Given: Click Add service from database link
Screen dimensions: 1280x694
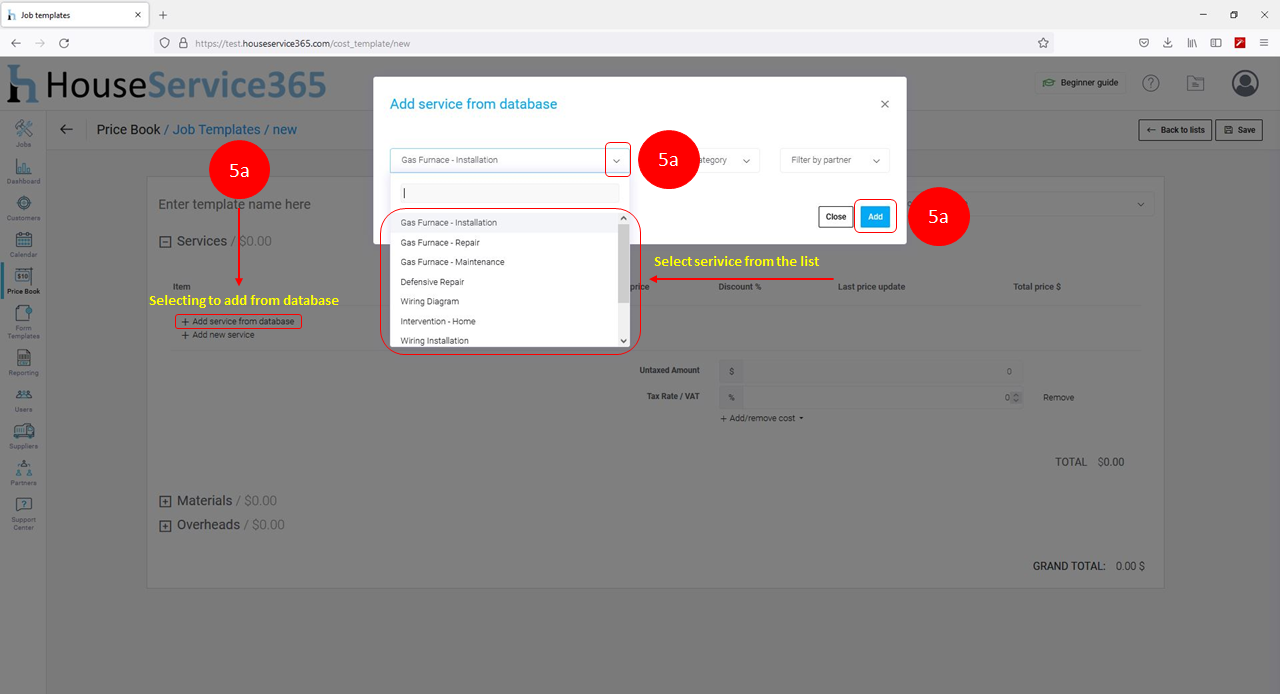Looking at the screenshot, I should [238, 321].
